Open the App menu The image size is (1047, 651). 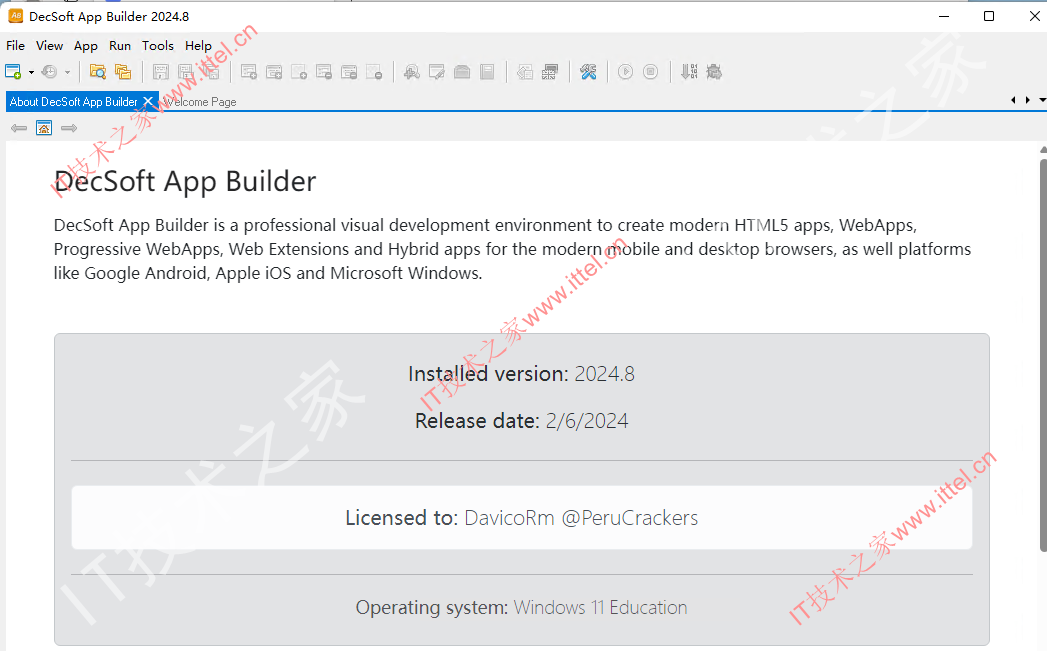tap(85, 45)
